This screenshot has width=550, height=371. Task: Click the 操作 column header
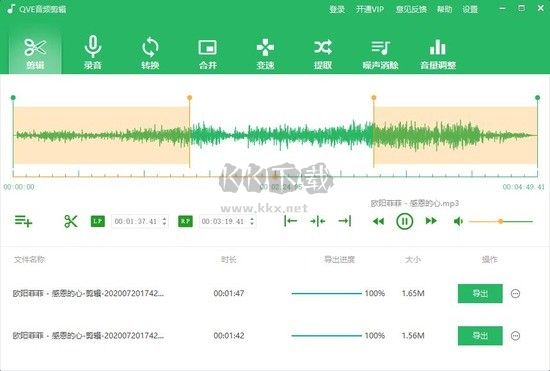pos(489,259)
